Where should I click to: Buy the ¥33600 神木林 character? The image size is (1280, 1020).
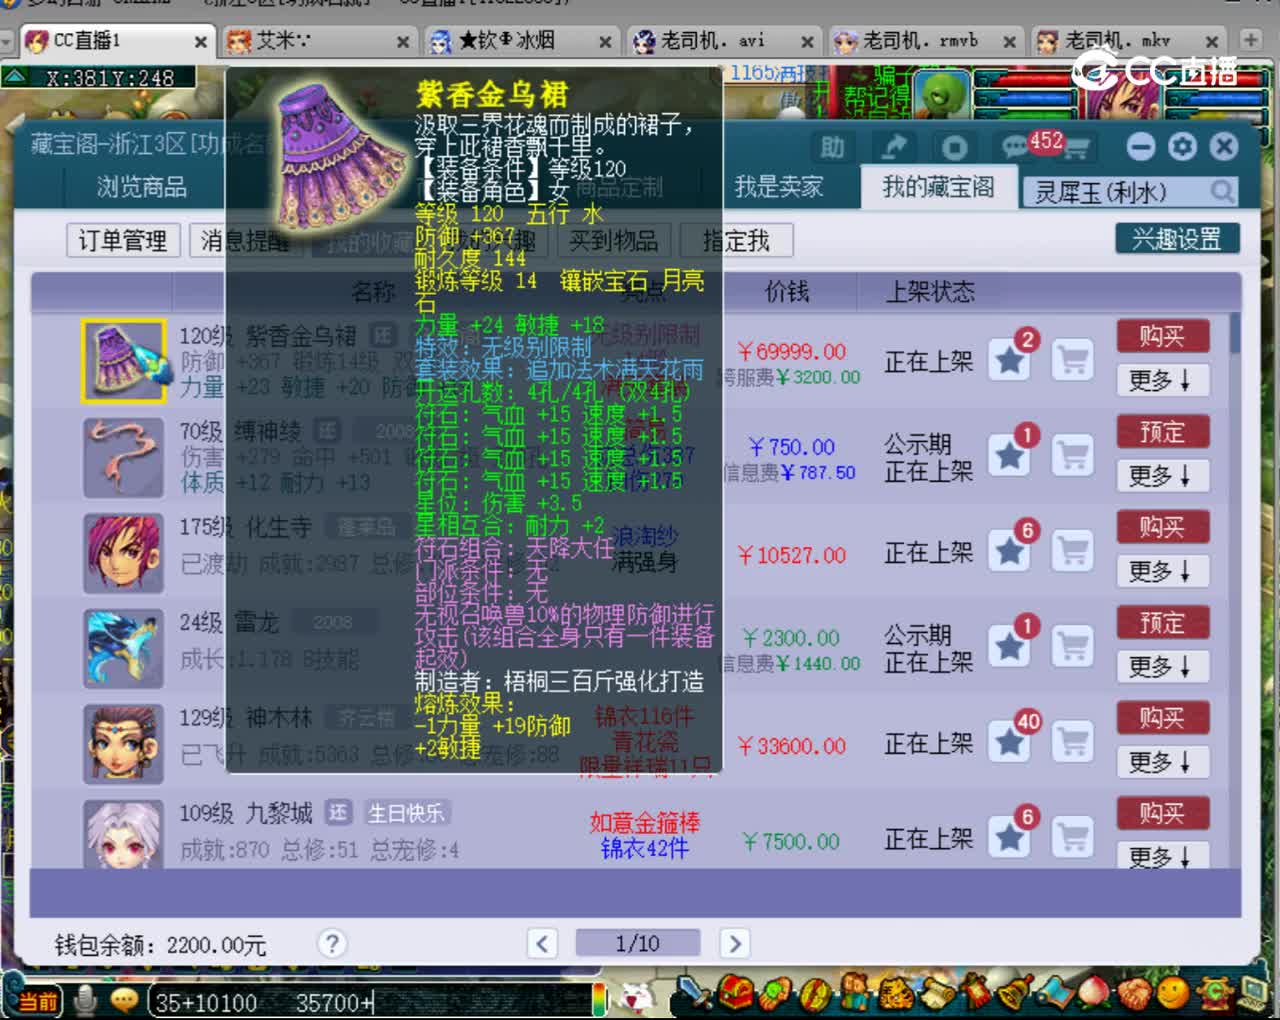point(1162,718)
